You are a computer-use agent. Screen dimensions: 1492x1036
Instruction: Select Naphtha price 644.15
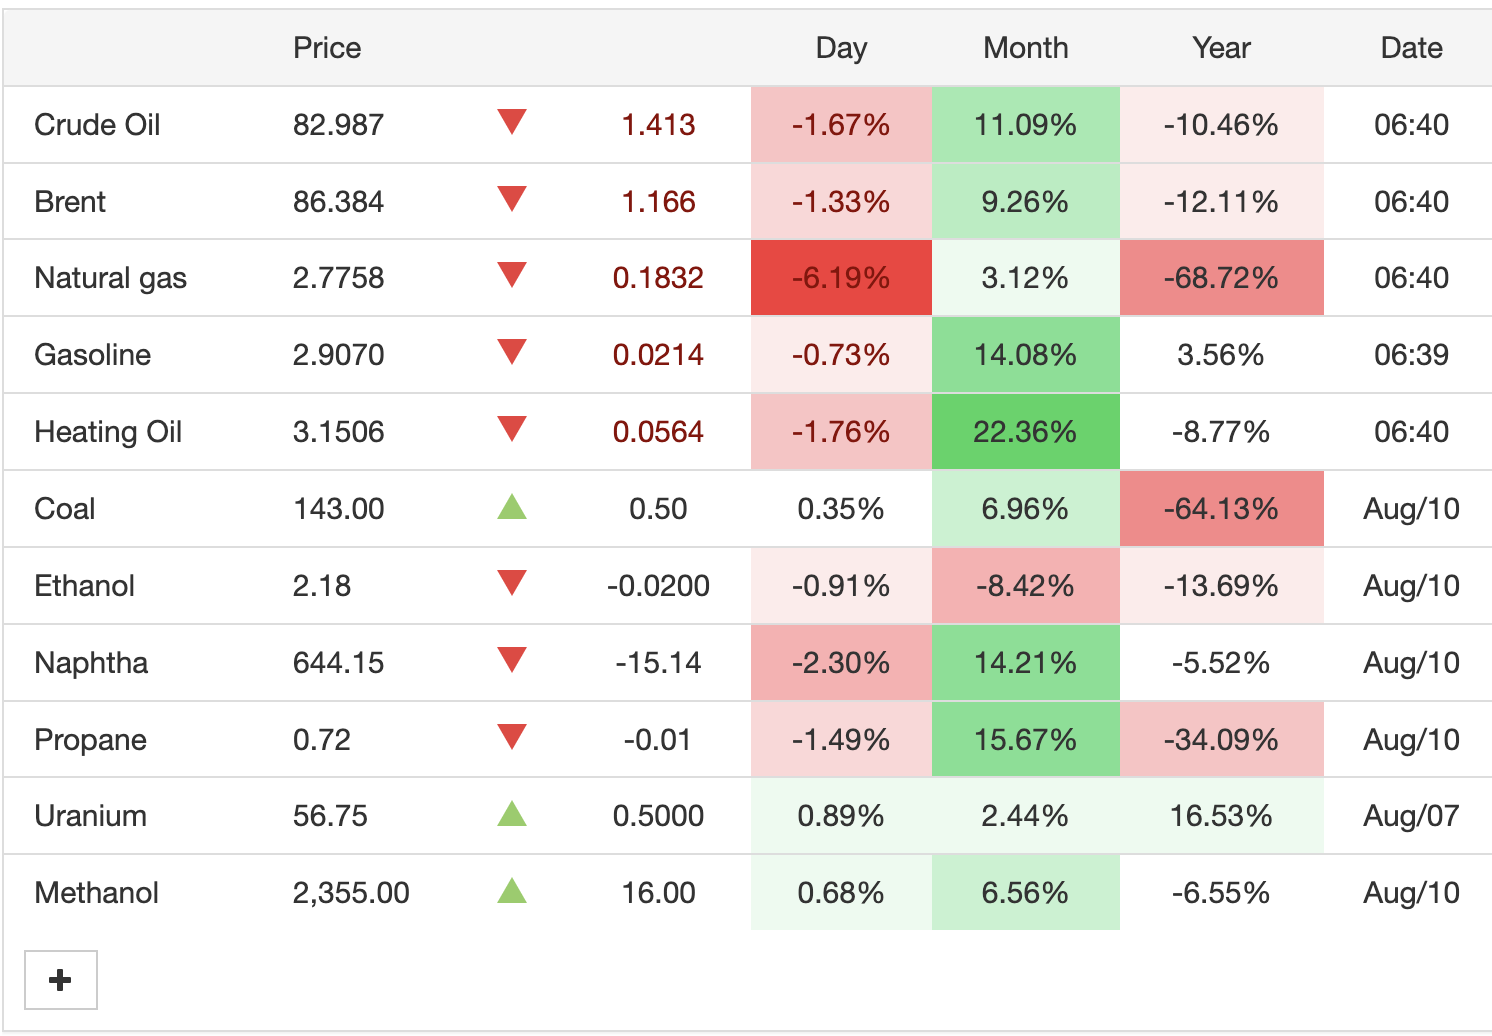tap(338, 663)
